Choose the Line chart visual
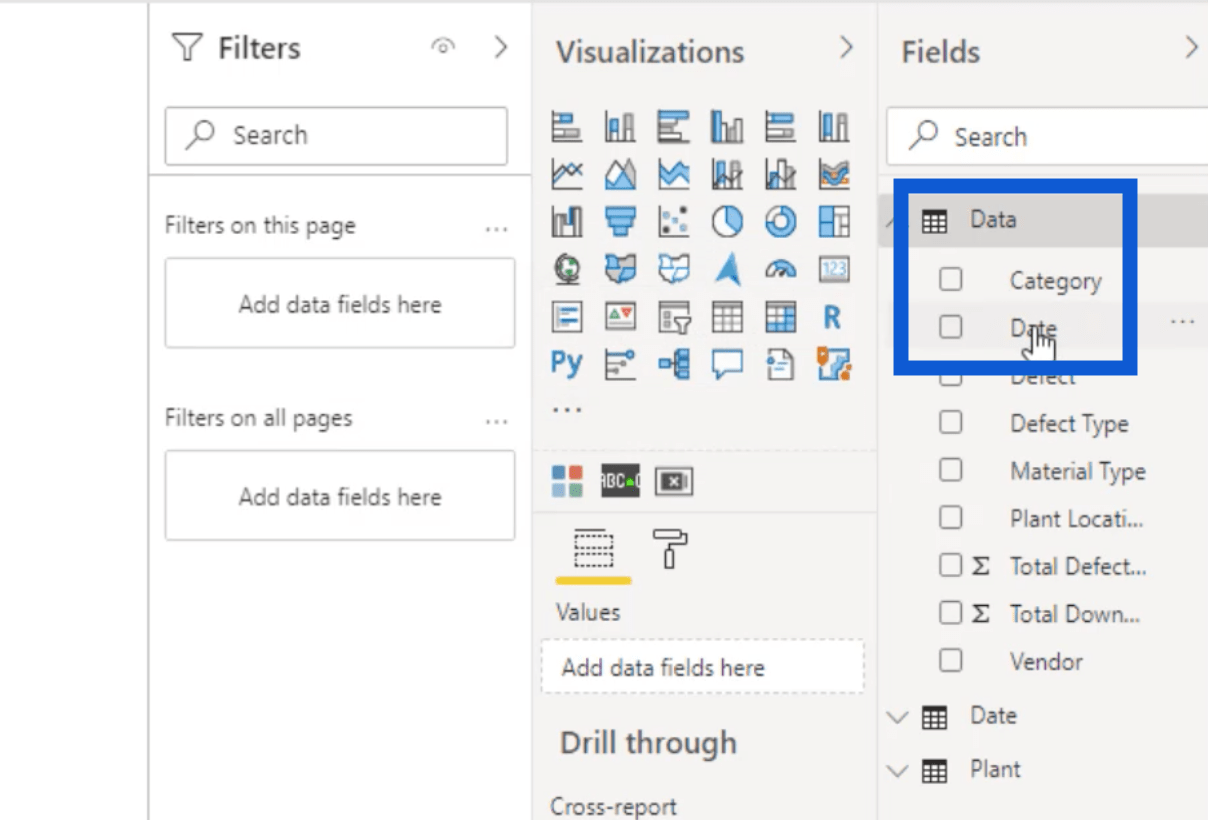The image size is (1208, 820). click(567, 174)
